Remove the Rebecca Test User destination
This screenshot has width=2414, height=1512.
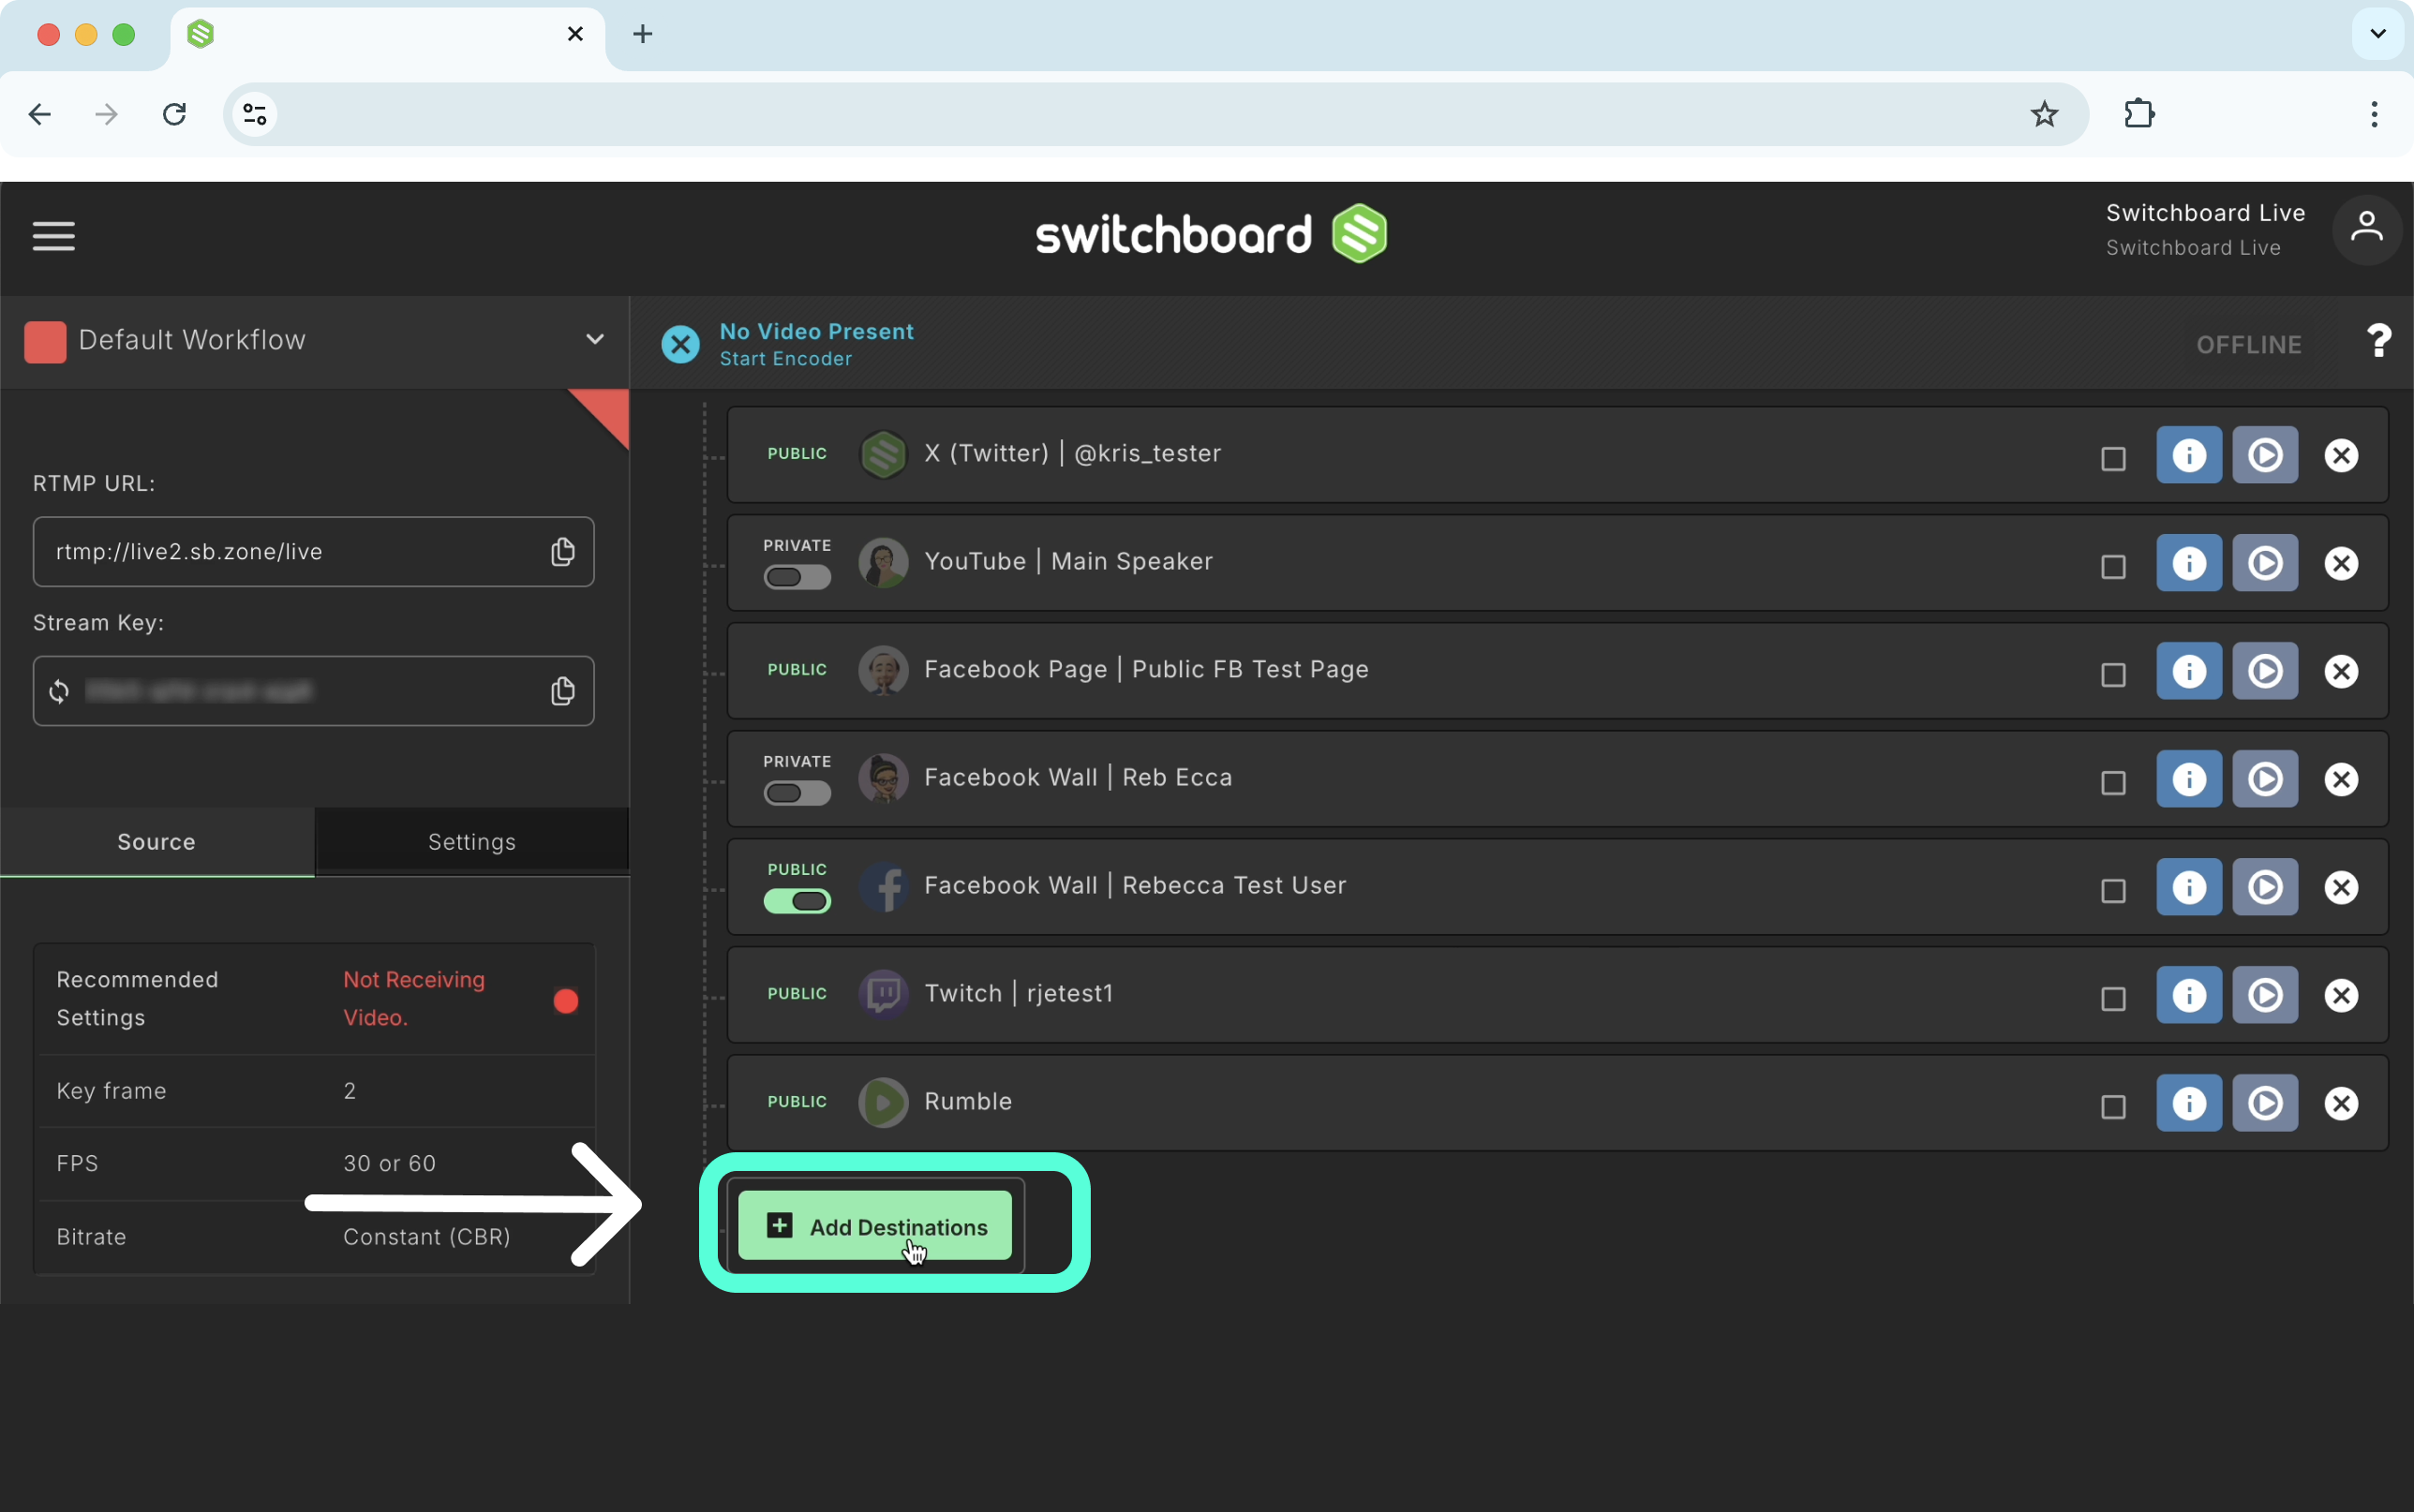(2341, 887)
